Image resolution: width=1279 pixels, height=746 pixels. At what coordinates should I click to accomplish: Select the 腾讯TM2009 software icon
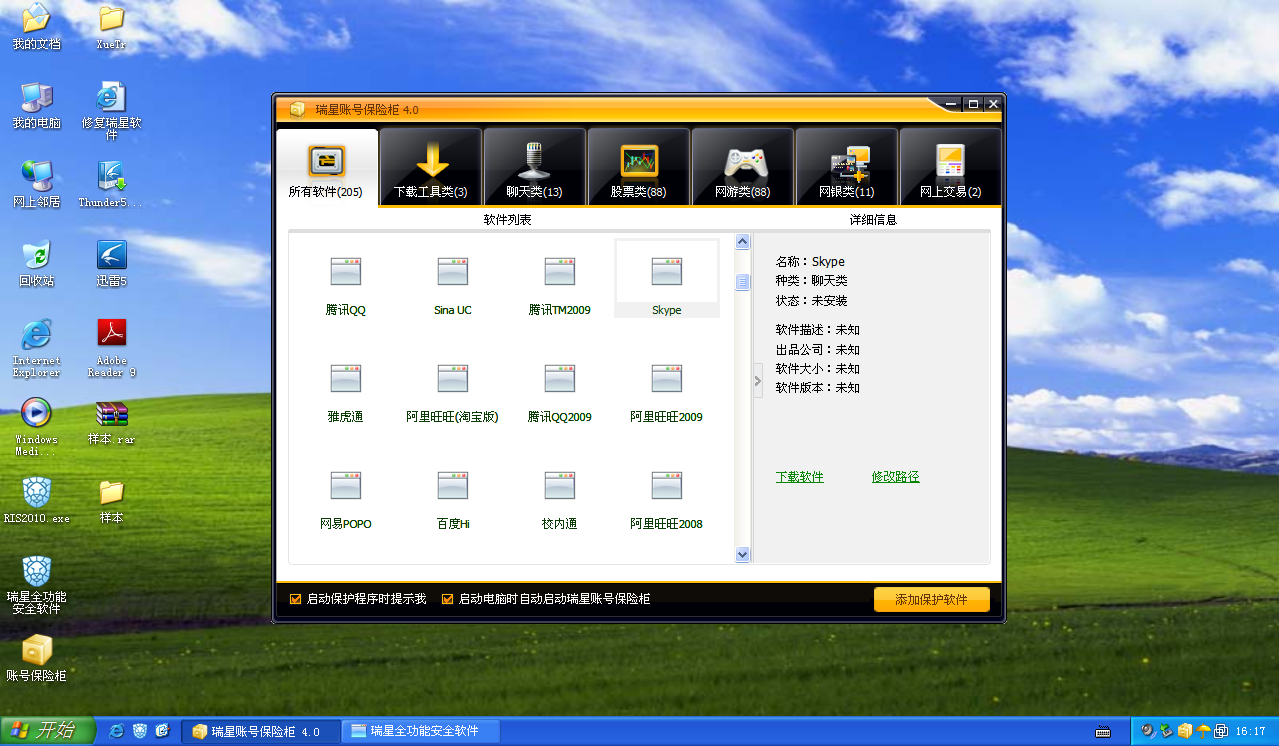[559, 271]
